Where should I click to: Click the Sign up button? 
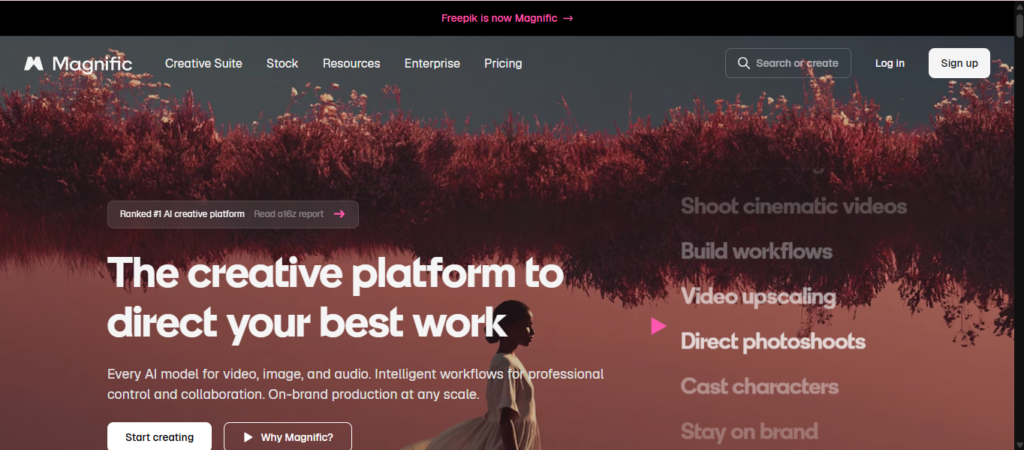pyautogui.click(x=959, y=63)
